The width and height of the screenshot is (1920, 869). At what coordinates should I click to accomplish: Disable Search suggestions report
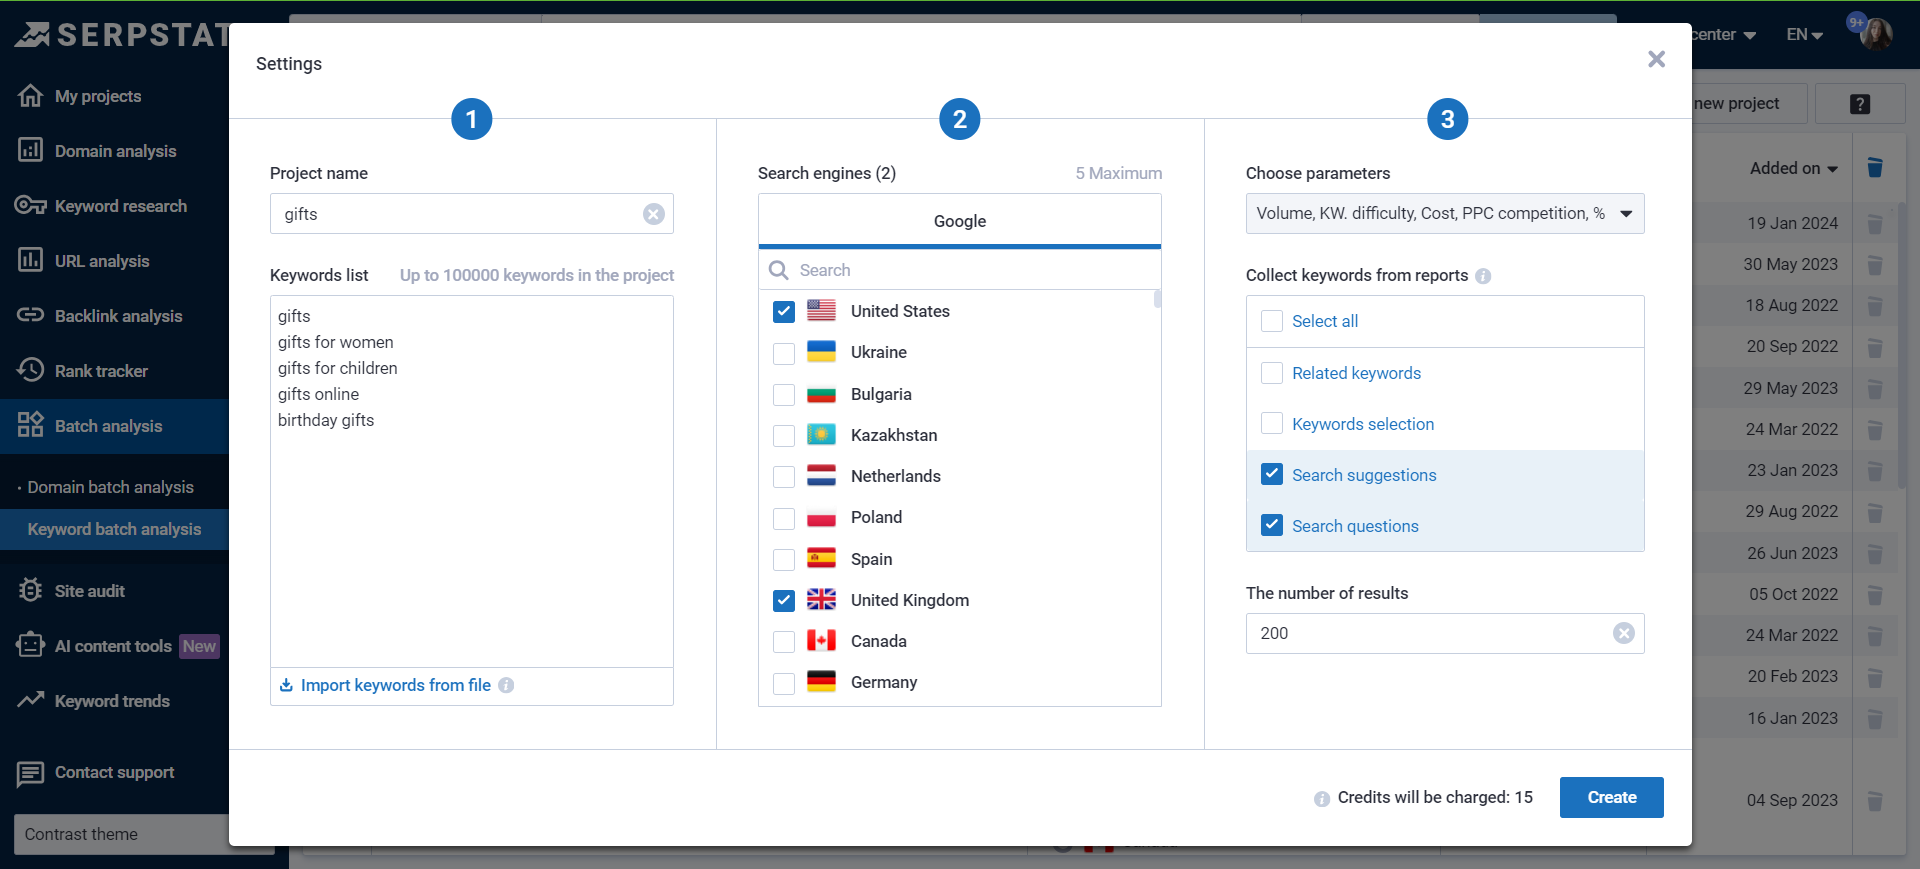point(1272,474)
